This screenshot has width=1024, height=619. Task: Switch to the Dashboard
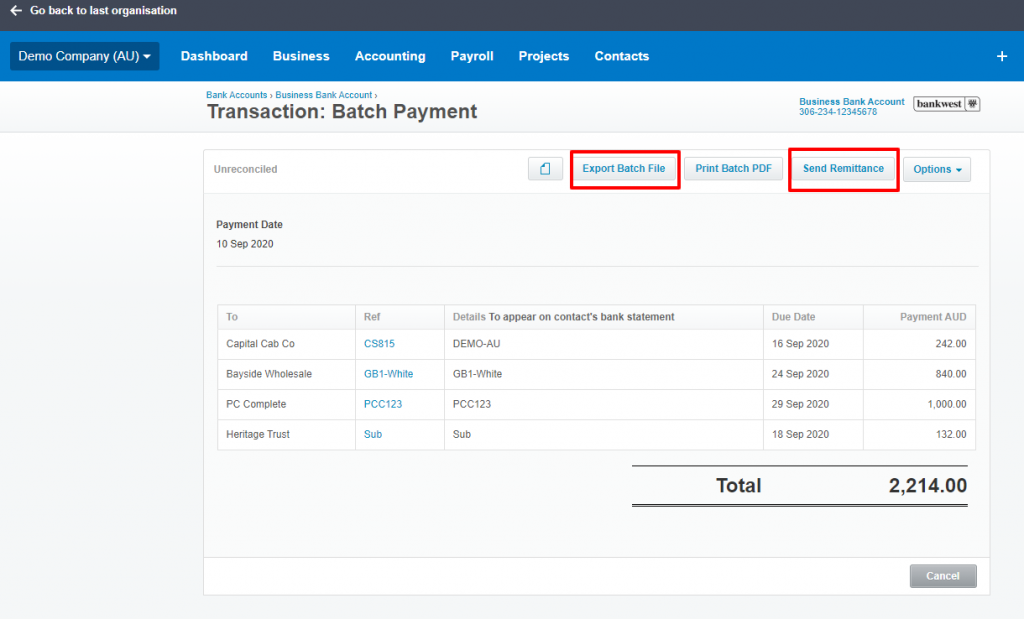coord(214,56)
